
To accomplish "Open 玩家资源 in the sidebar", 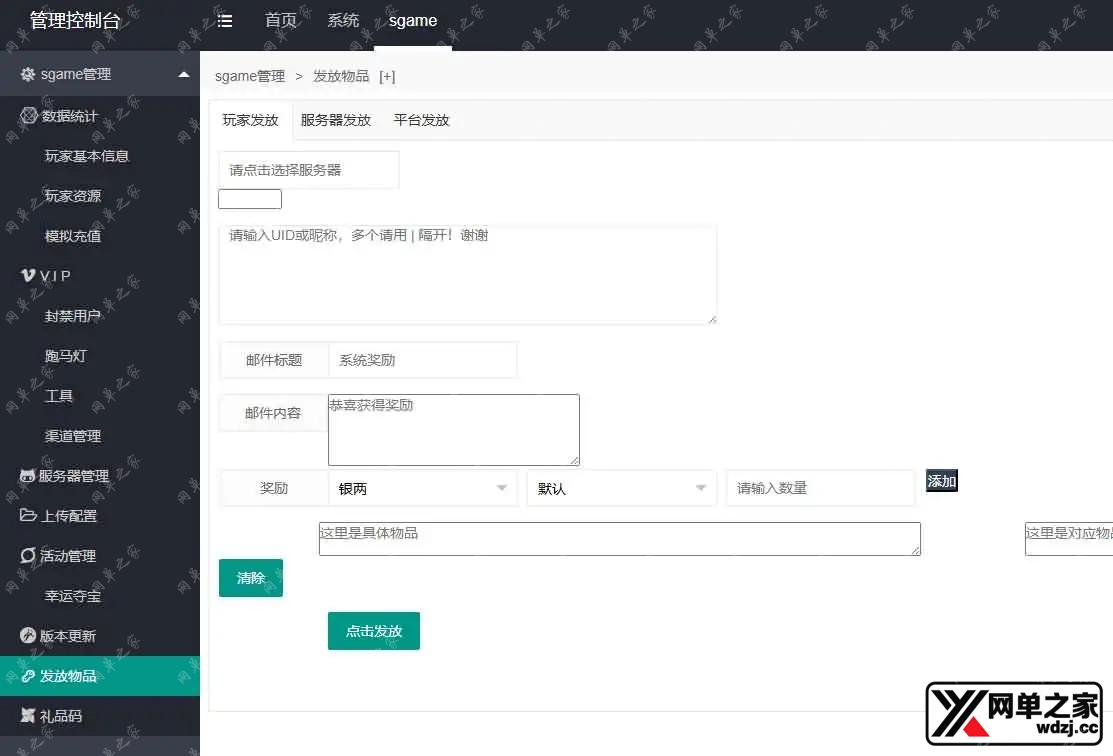I will click(73, 195).
